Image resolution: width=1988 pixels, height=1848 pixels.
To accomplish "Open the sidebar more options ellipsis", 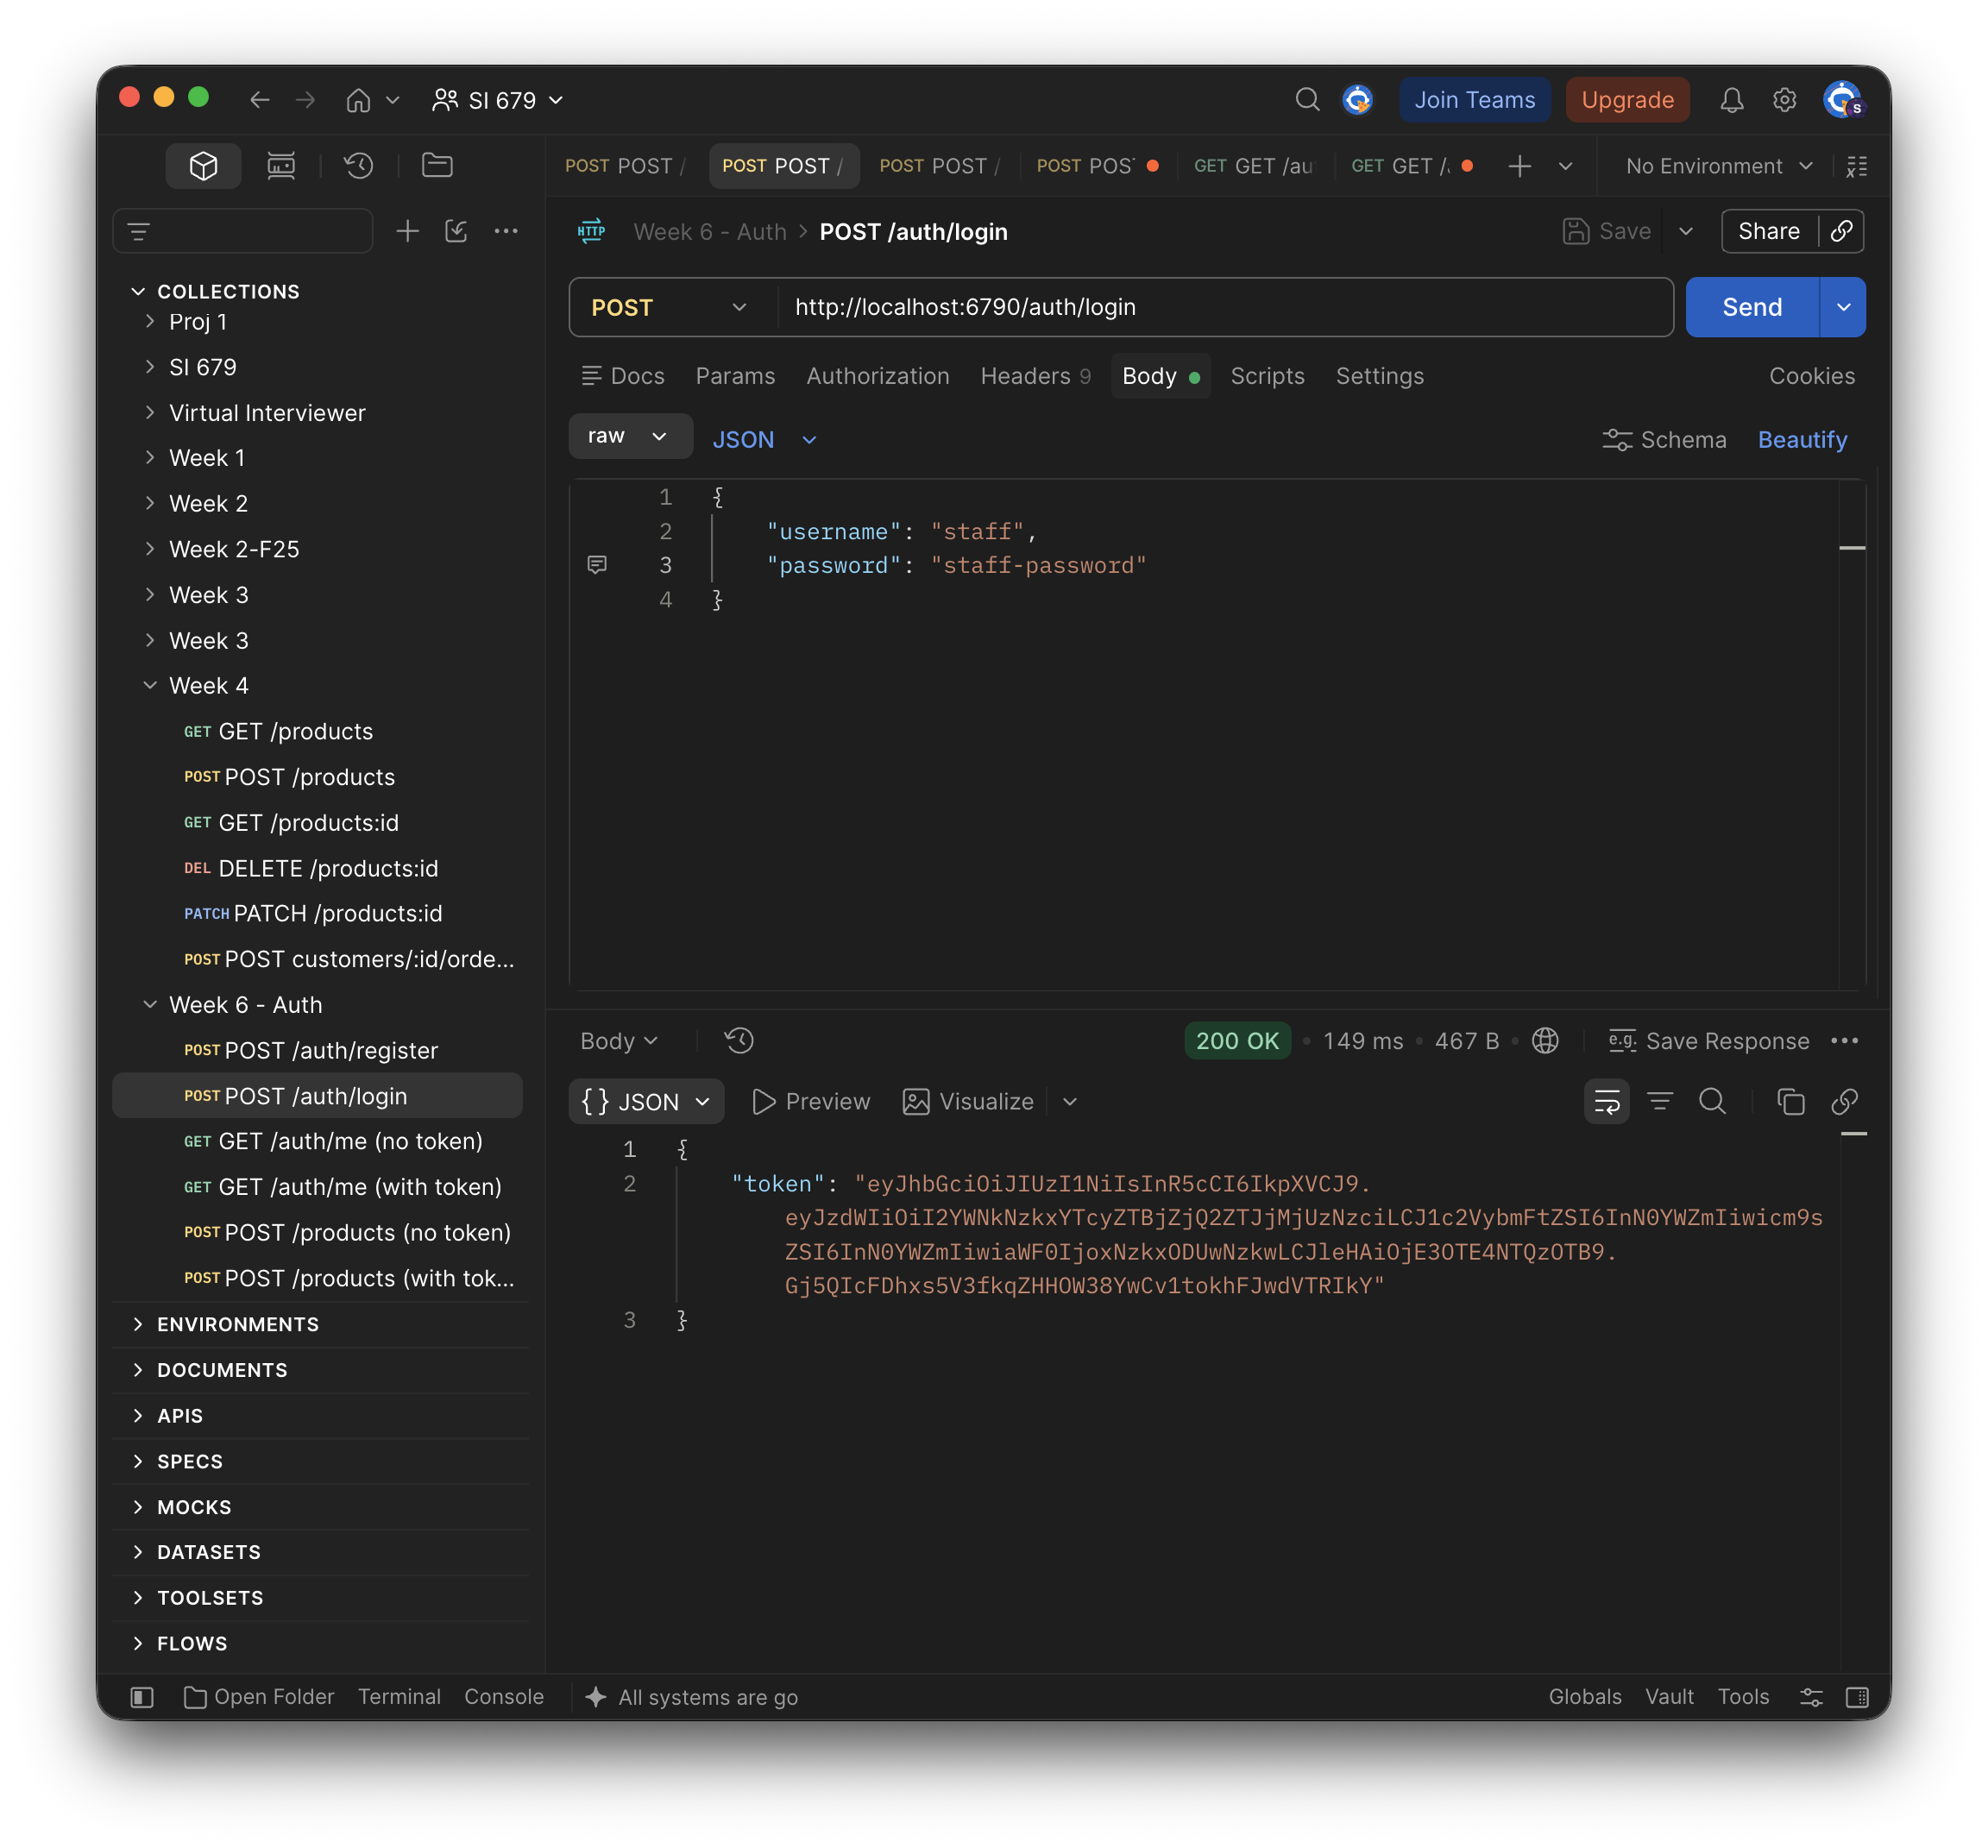I will point(506,232).
